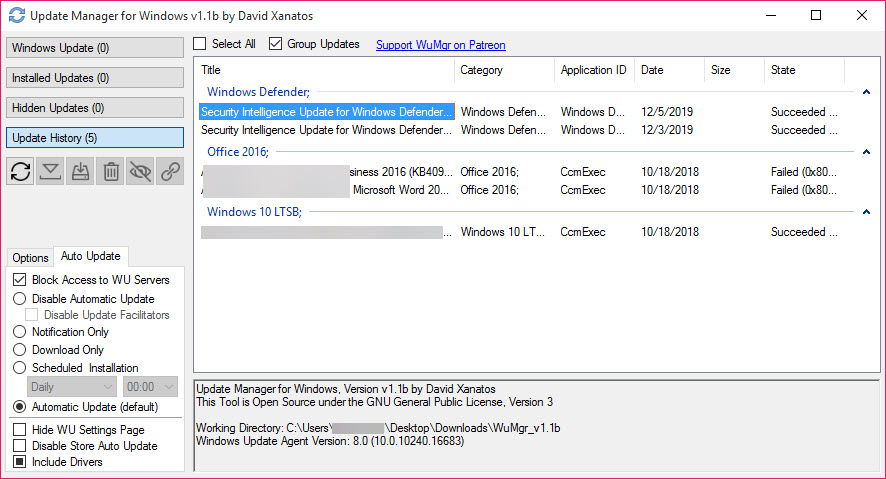The image size is (886, 479).
Task: Toggle Include Drivers checkbox
Action: click(x=20, y=461)
